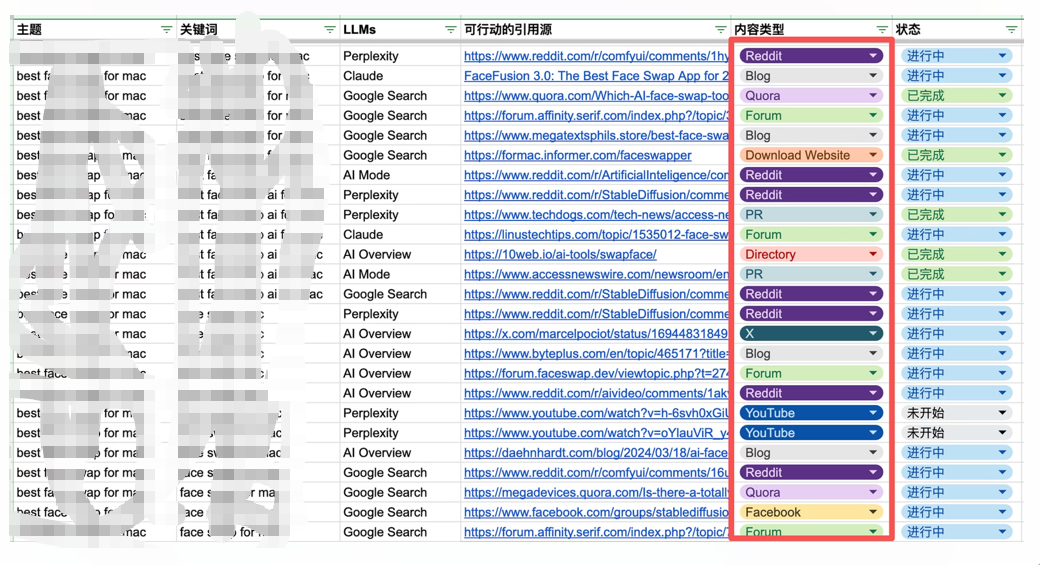Screen dimensions: 1040x565
Task: Open the youtube.com watch?v=h-6svh0xGiU link
Action: (596, 413)
